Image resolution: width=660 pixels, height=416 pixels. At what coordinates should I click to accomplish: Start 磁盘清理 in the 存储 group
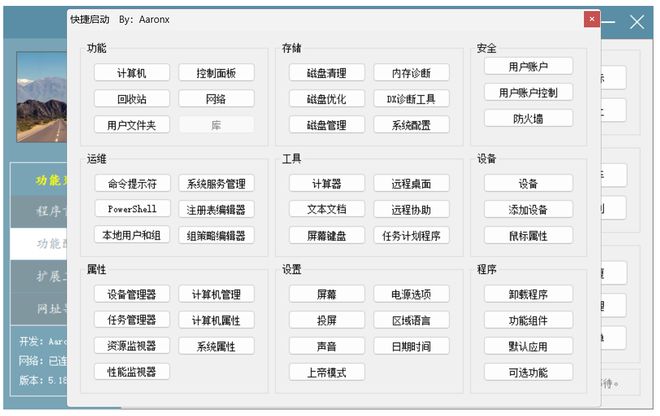pos(327,73)
